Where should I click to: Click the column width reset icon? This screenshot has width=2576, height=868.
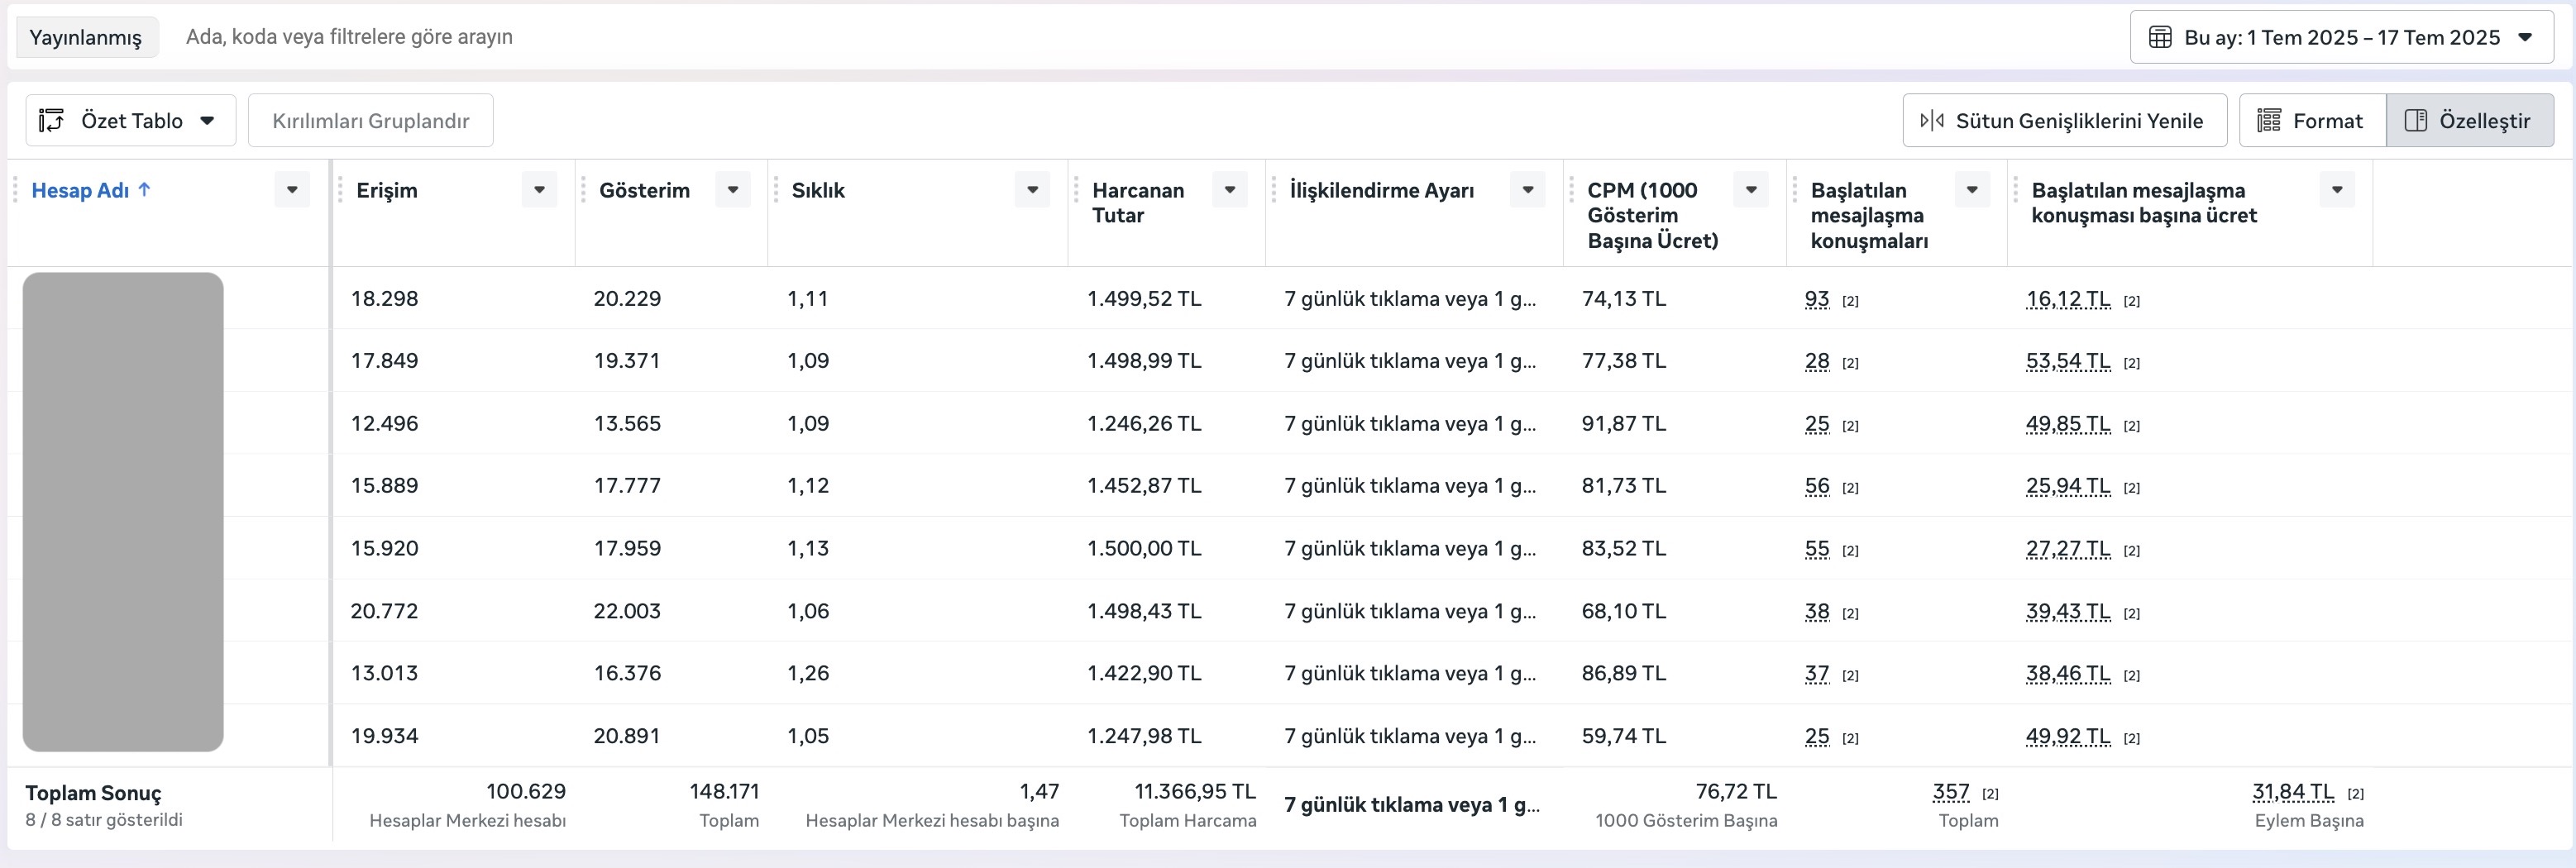point(1932,121)
